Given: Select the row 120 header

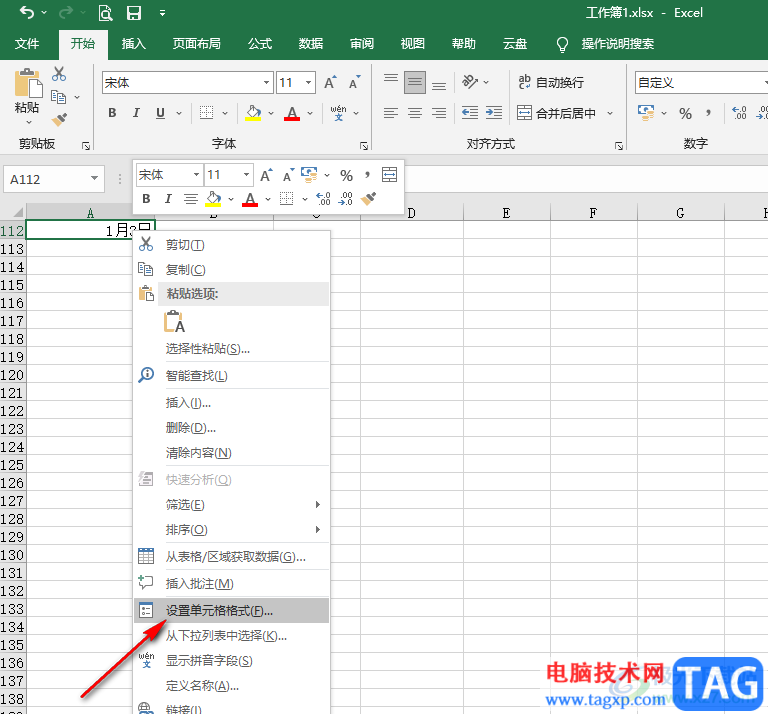Looking at the screenshot, I should tap(12, 375).
